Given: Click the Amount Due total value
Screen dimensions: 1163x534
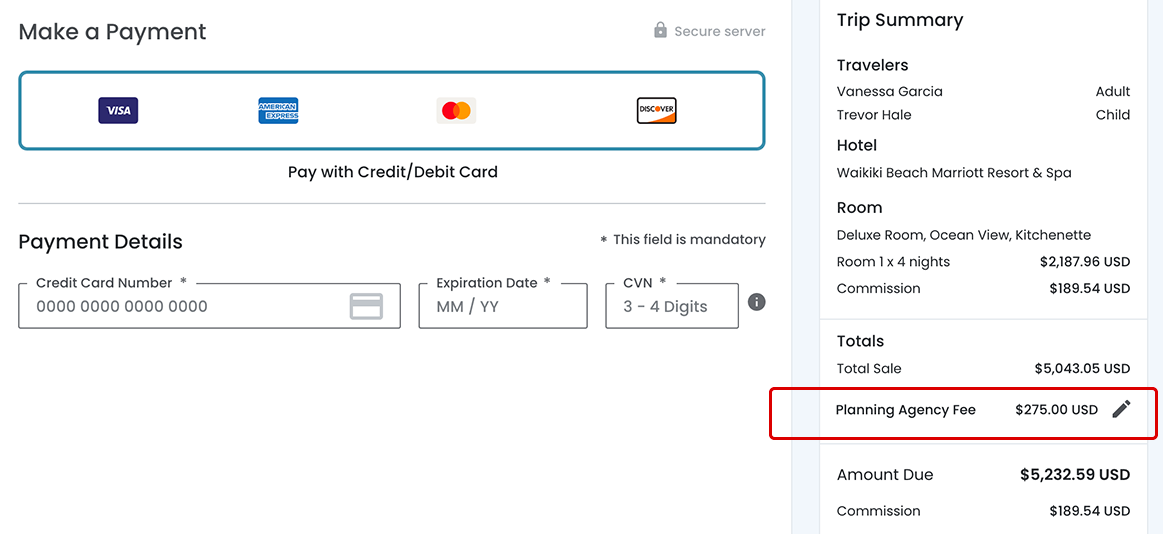Looking at the screenshot, I should pos(1074,475).
